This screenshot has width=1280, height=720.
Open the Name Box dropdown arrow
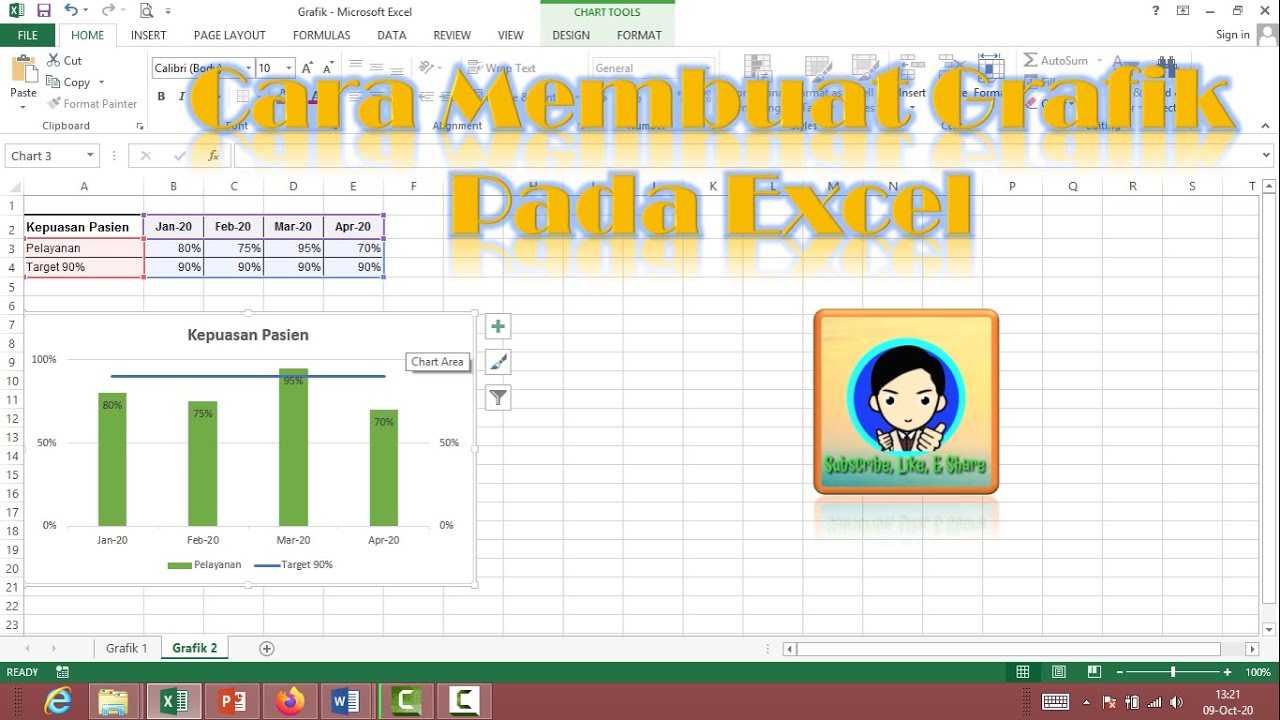[x=90, y=156]
